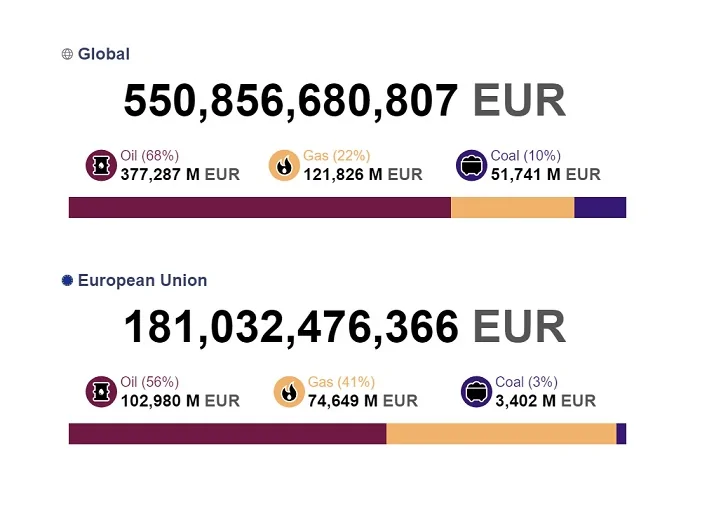Click the 550,856,680,807 EUR total
Viewport: 728px width, 506px height.
344,101
